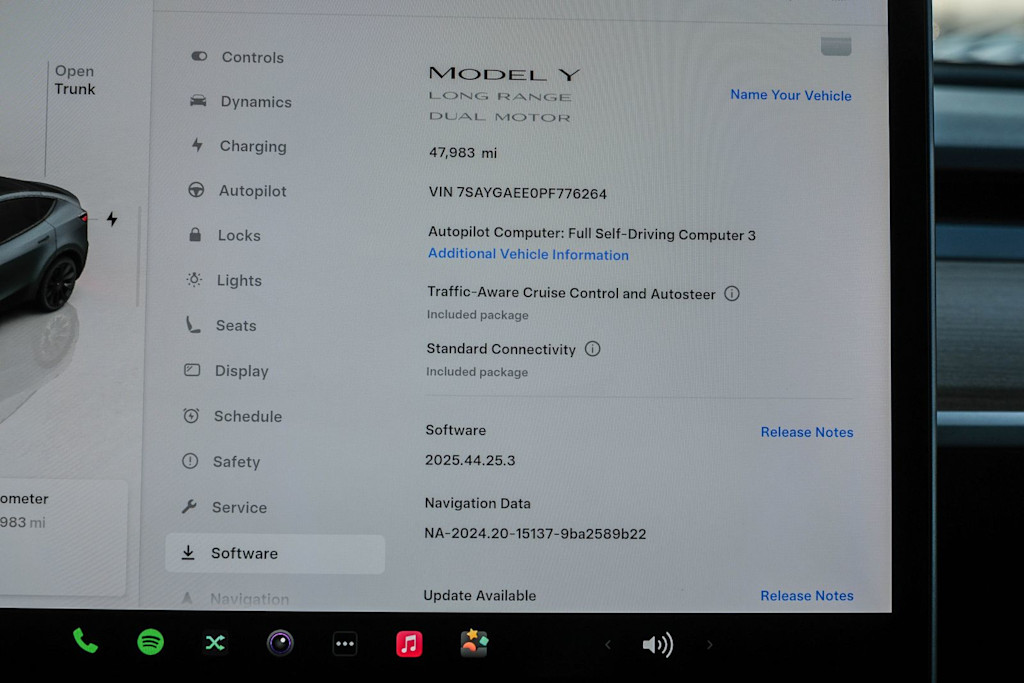1024x683 pixels.
Task: Tap the Model Y Long Range title
Action: click(x=504, y=95)
